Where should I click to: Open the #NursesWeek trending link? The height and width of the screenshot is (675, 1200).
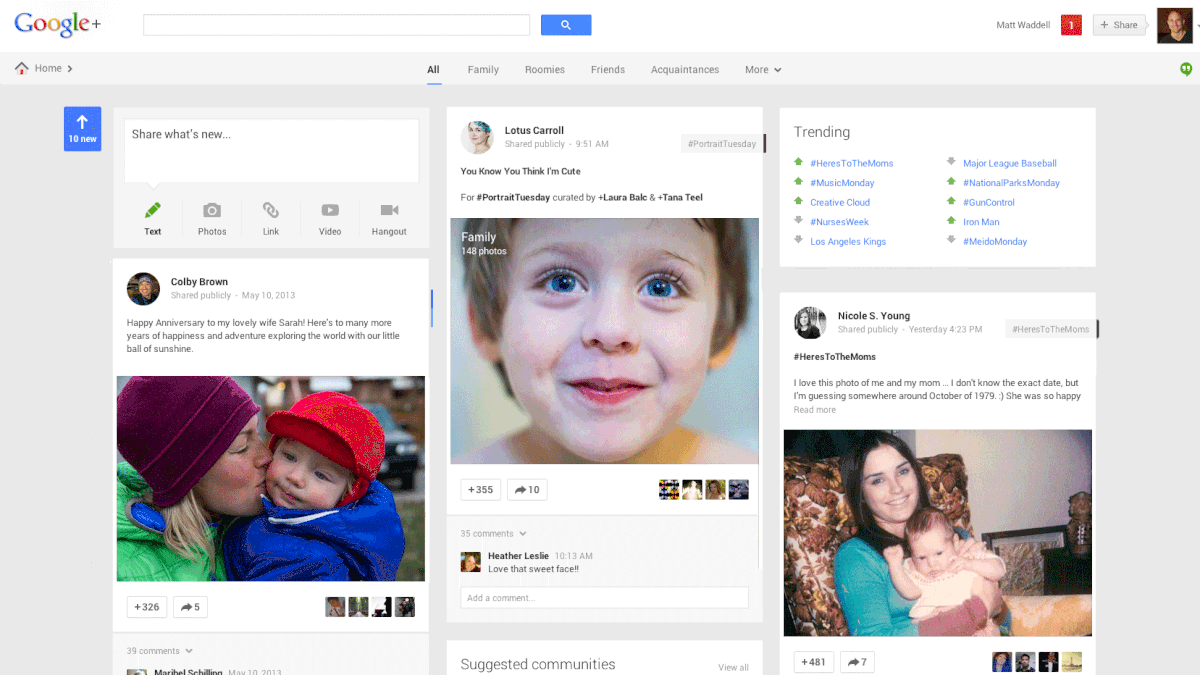pyautogui.click(x=839, y=222)
